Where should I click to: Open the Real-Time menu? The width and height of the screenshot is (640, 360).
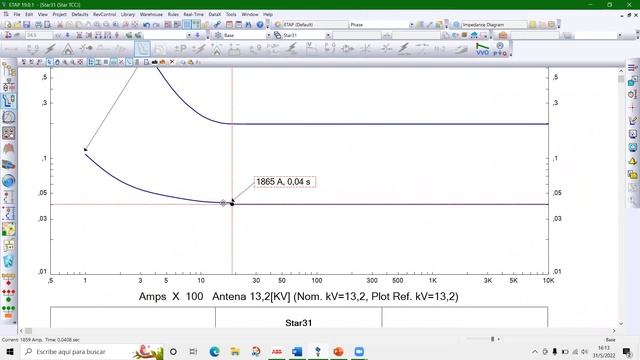click(x=193, y=14)
